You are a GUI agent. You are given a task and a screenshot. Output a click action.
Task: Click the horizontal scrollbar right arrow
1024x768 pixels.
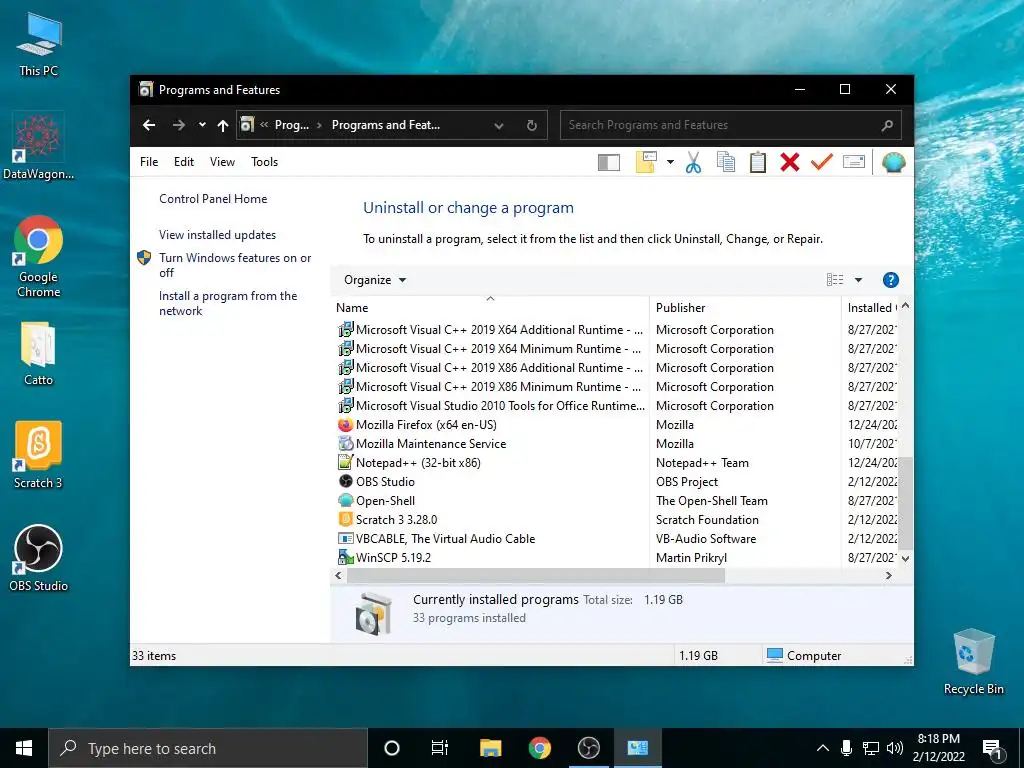(888, 575)
